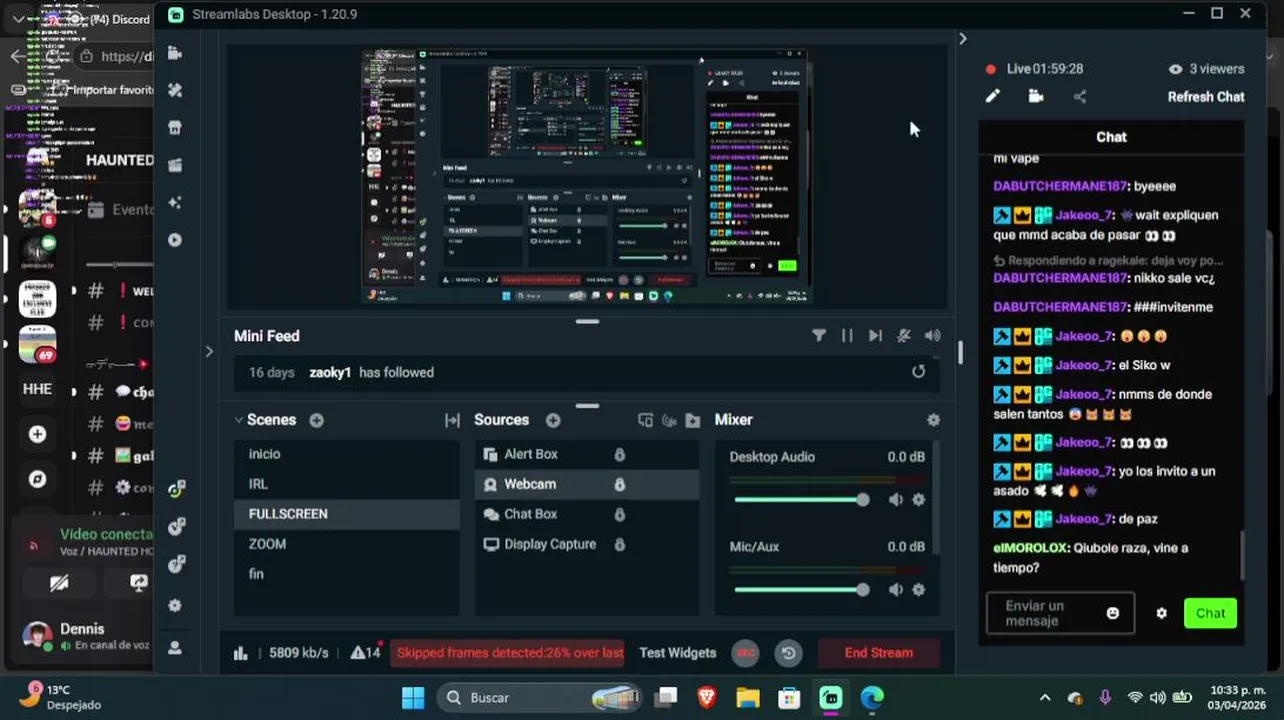The height and width of the screenshot is (720, 1284).
Task: Click End Stream button
Action: [878, 653]
